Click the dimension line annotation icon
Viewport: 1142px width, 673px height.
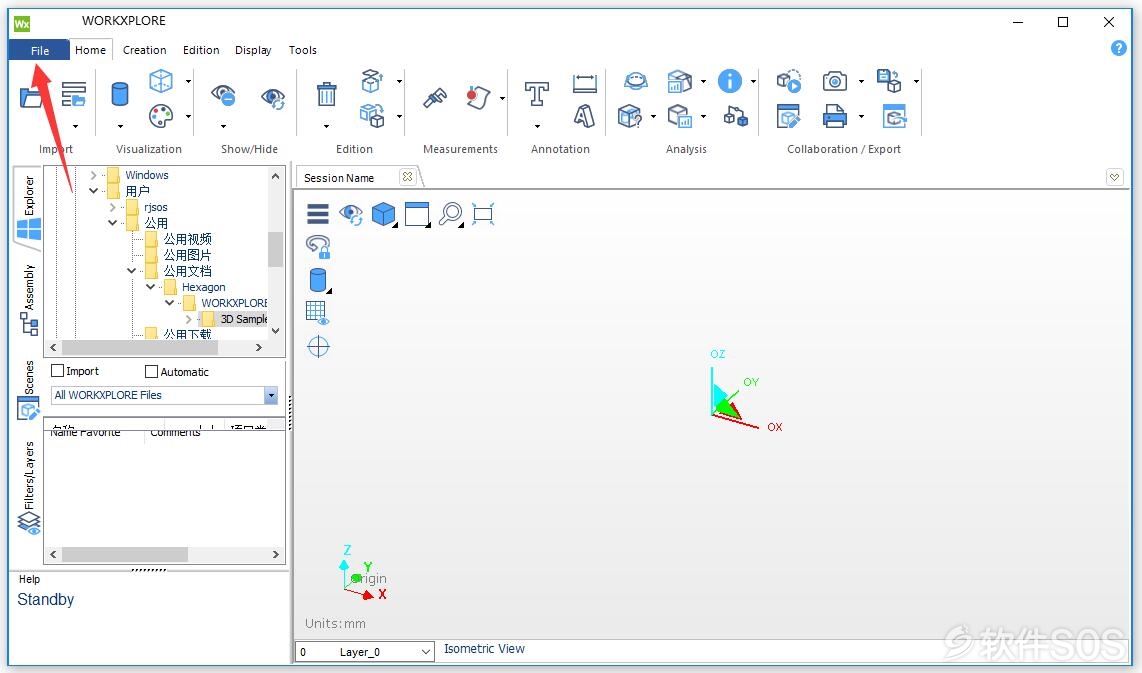[x=584, y=83]
